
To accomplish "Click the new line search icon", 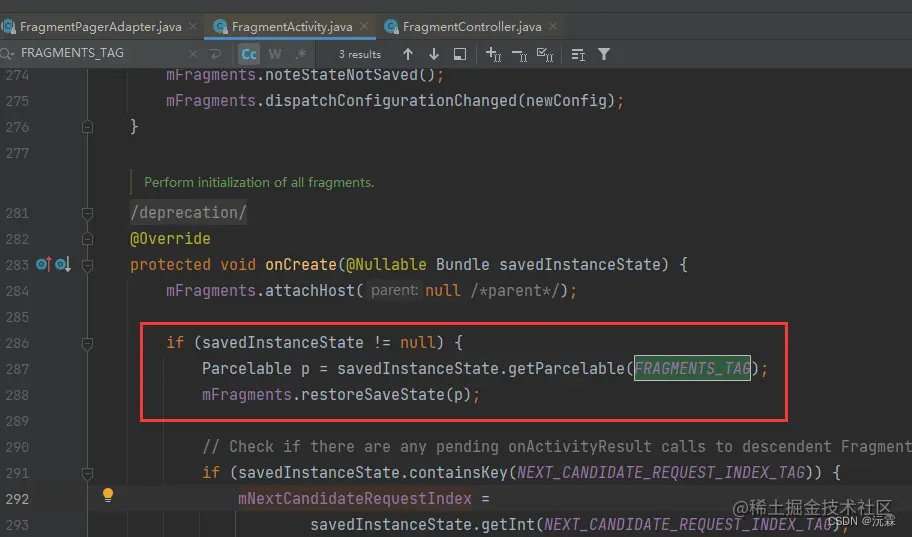I will tap(215, 54).
